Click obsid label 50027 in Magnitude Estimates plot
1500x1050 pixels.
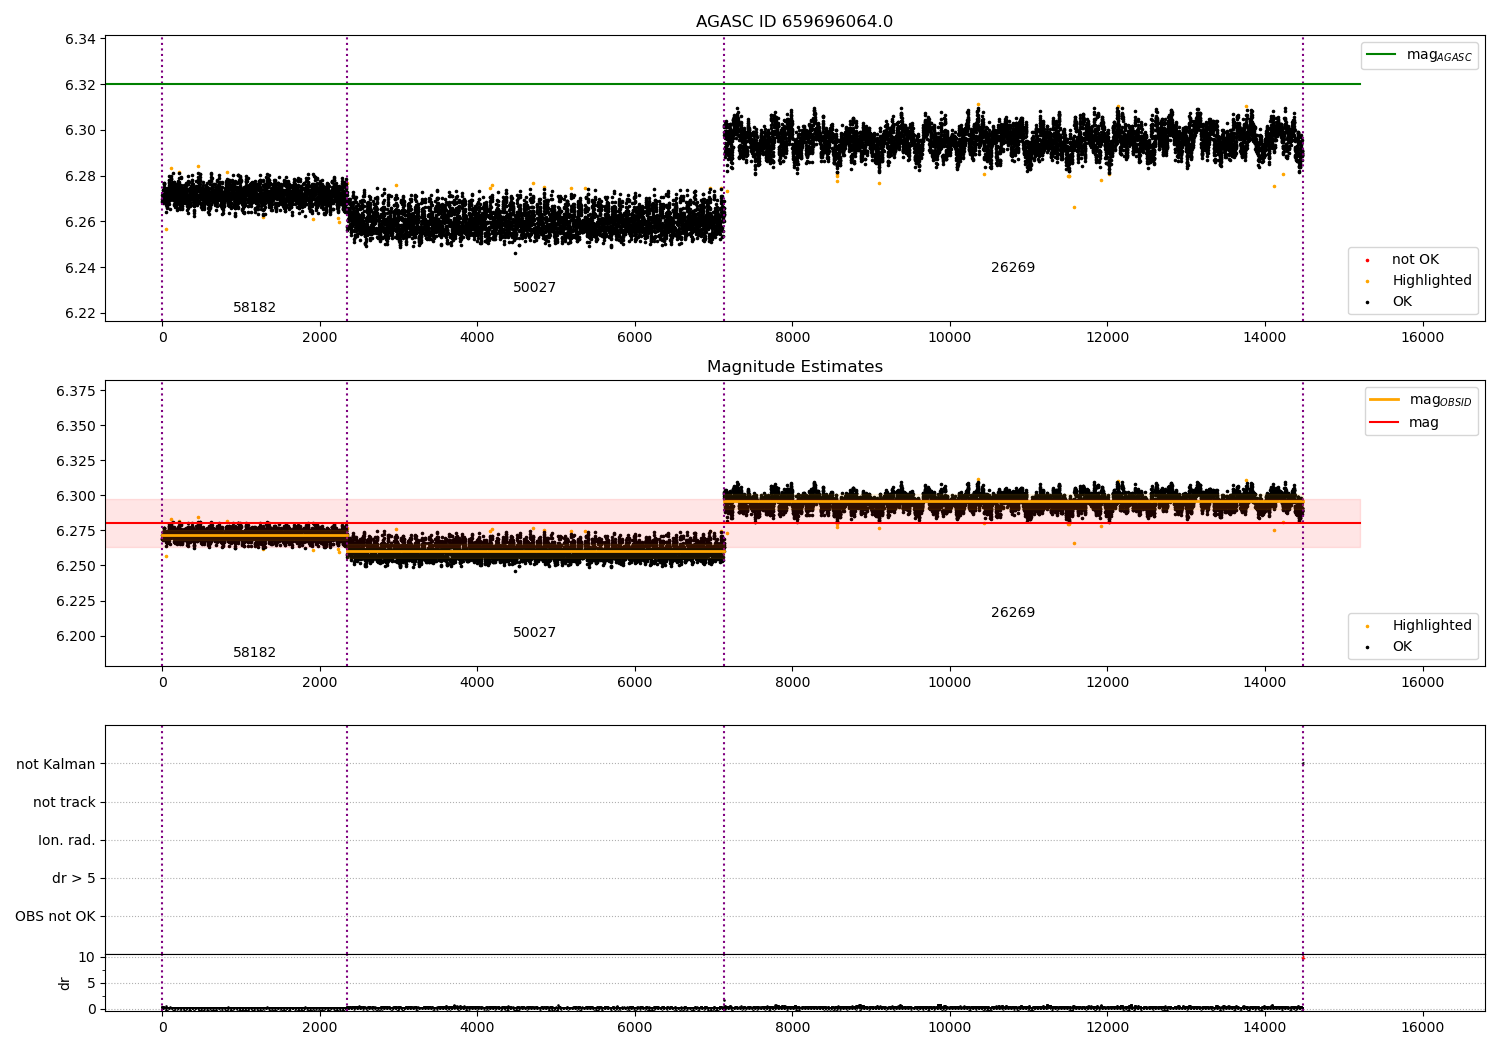point(534,633)
